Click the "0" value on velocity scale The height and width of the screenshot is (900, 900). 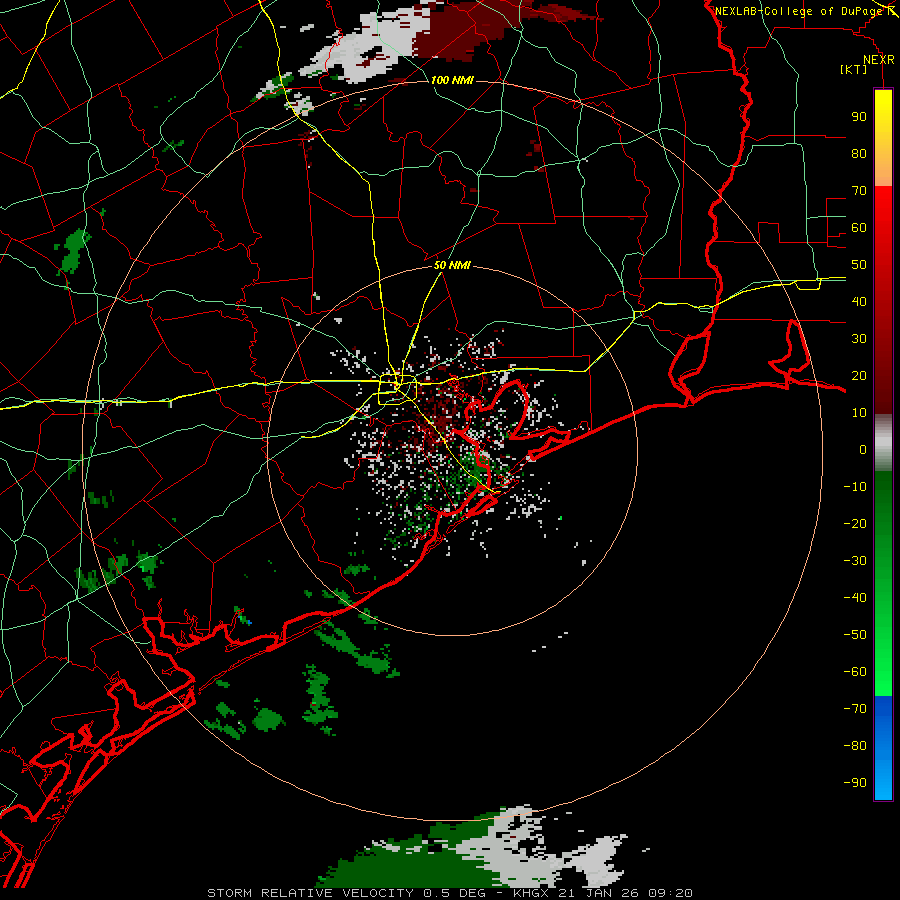[x=863, y=450]
